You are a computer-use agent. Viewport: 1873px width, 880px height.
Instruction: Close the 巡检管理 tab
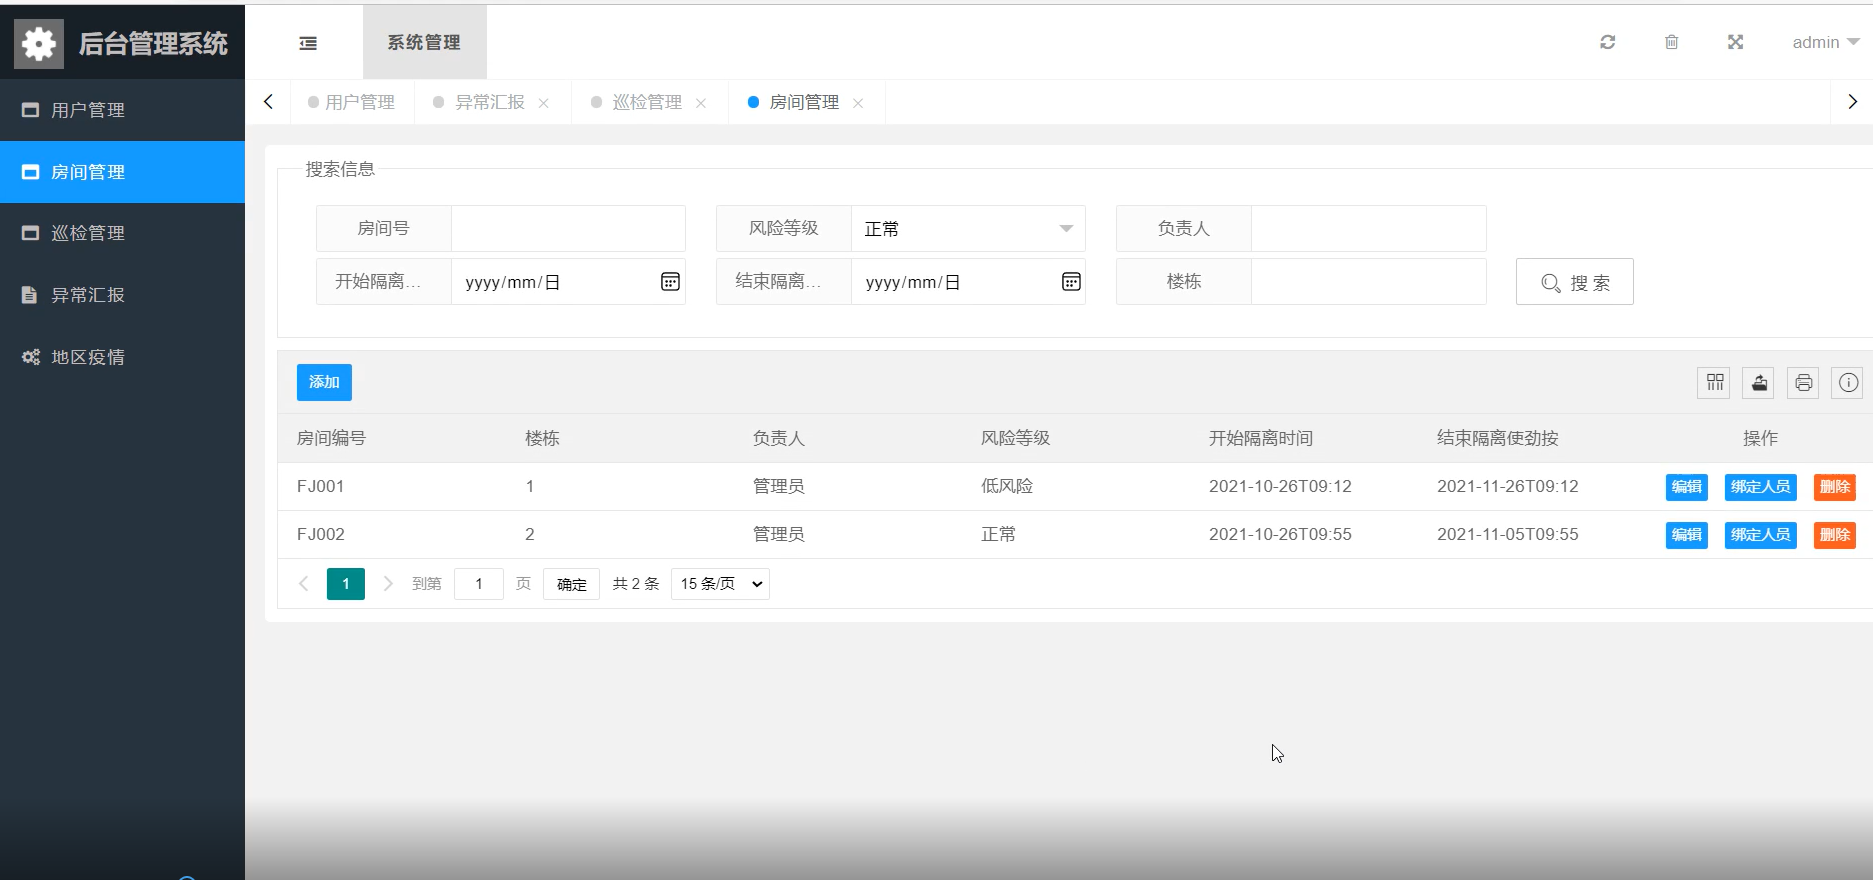[701, 103]
